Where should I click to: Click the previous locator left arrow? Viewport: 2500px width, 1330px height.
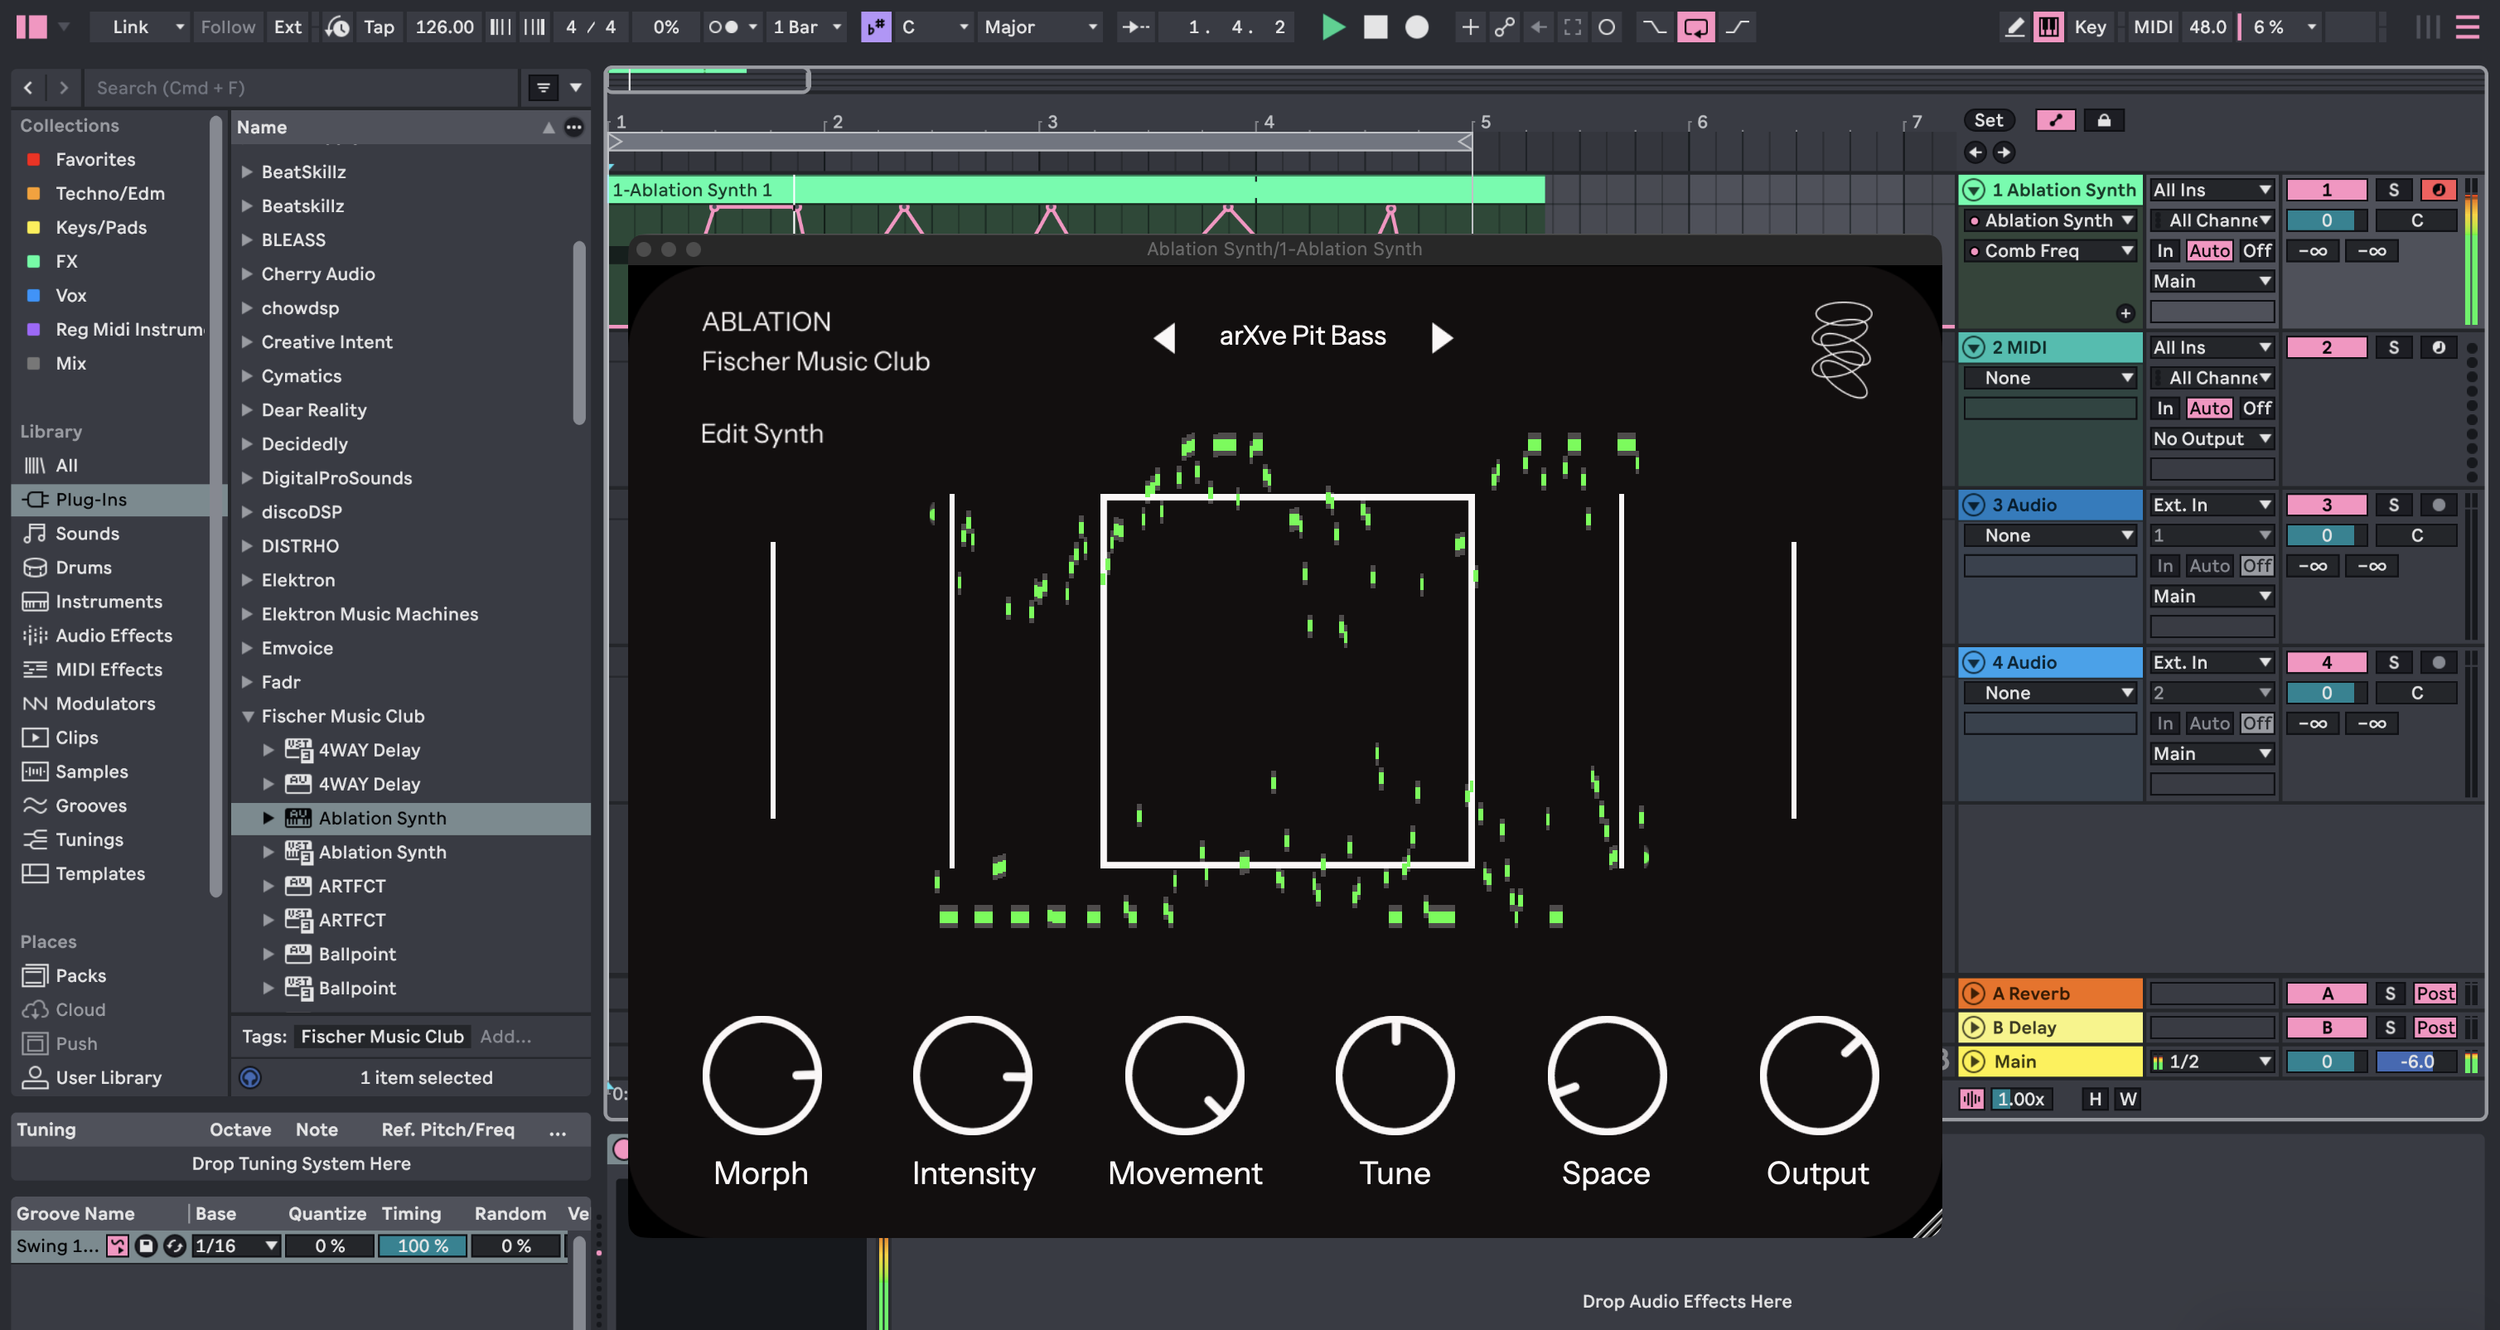click(1975, 152)
